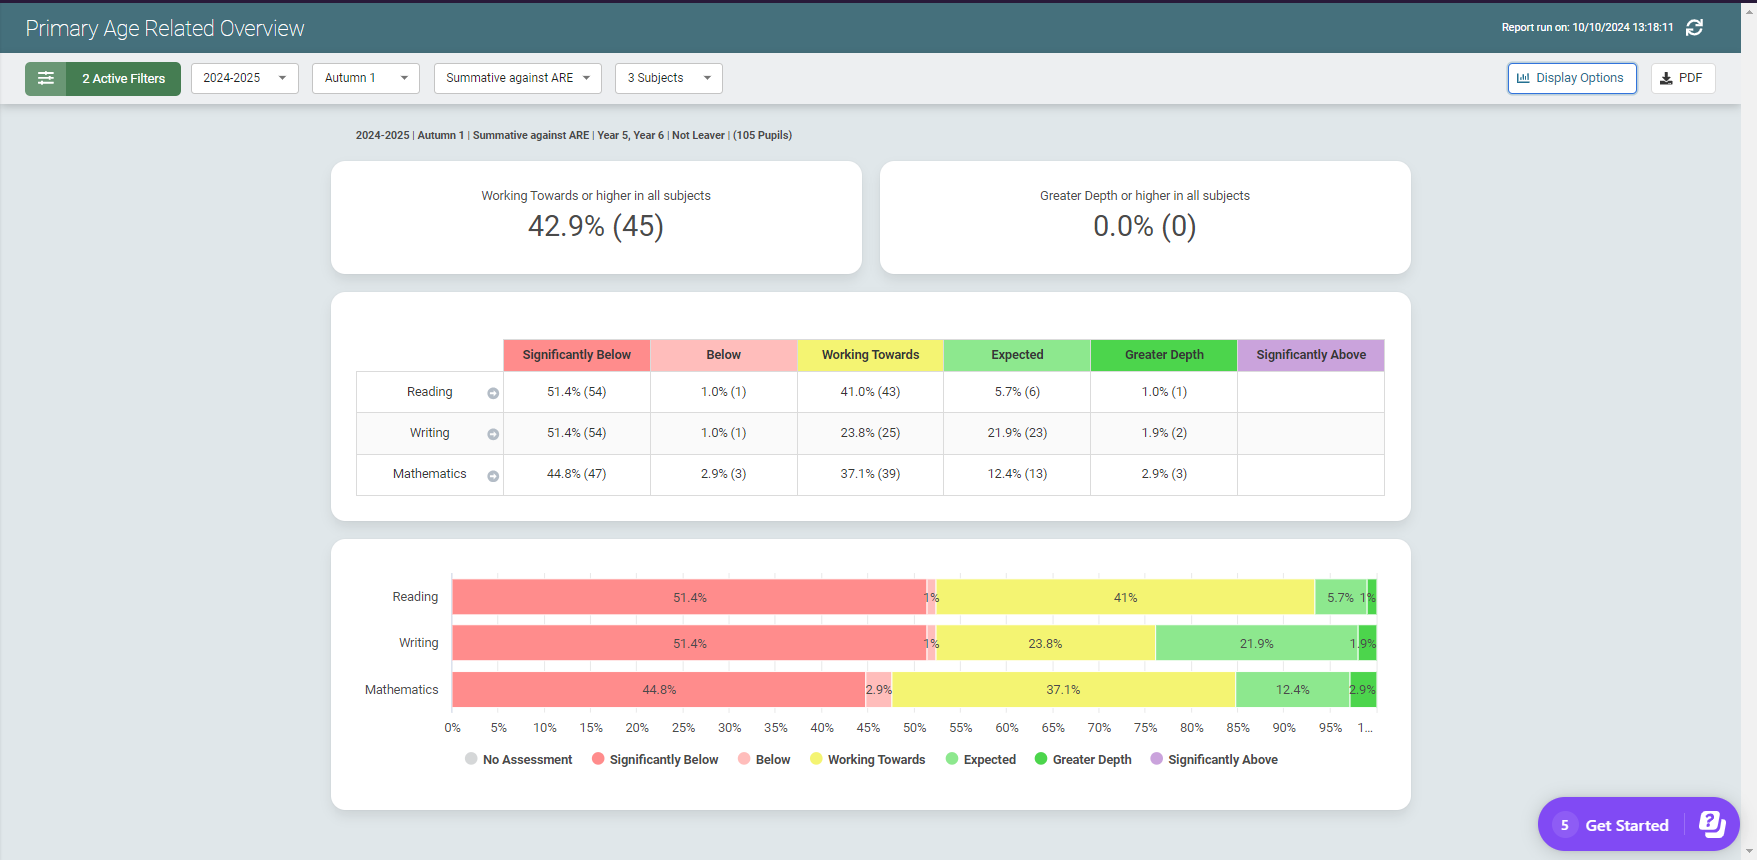
Task: Open Display Options chart settings
Action: pyautogui.click(x=1571, y=78)
